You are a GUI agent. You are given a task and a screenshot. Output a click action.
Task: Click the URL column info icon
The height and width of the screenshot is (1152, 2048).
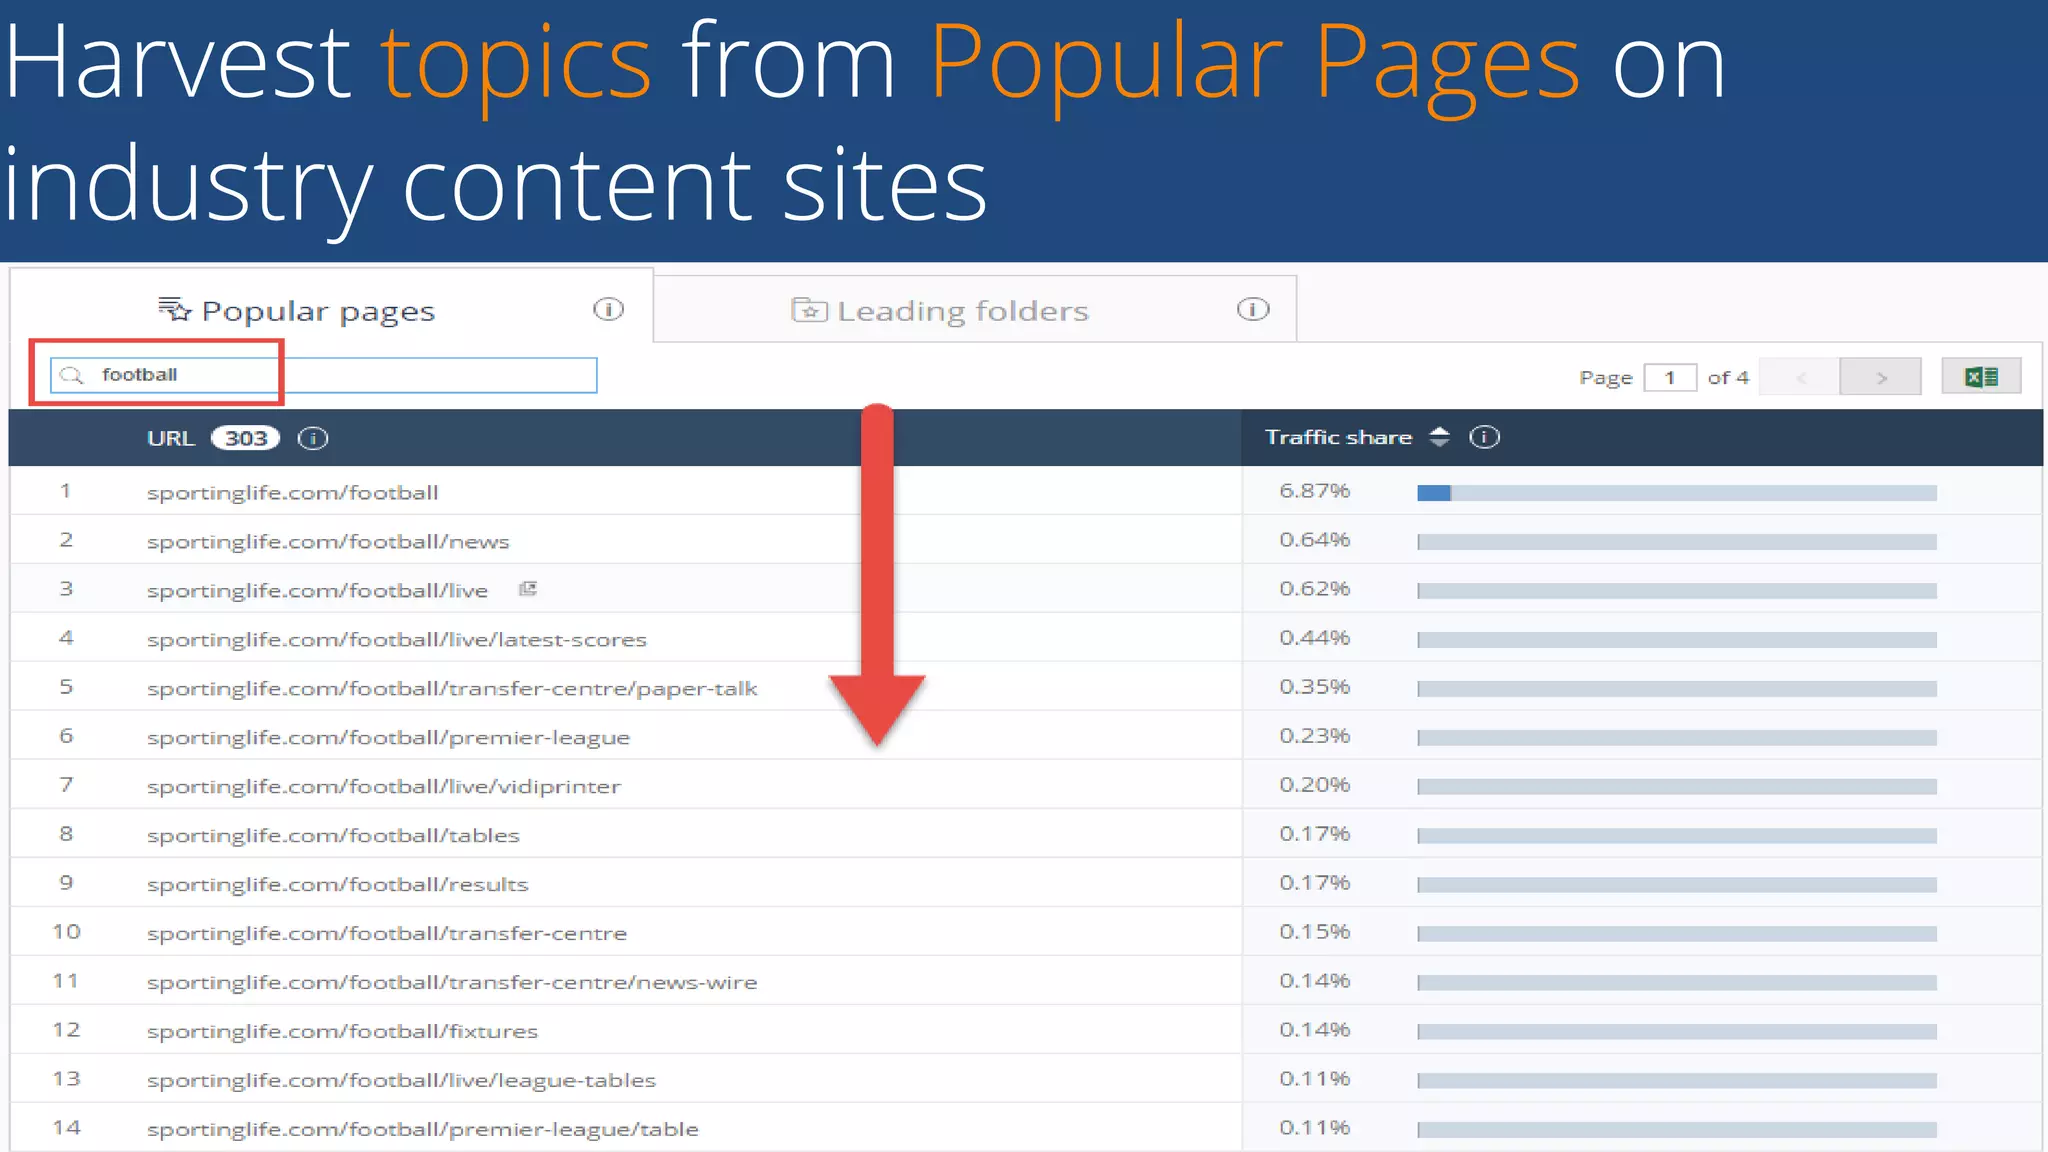pos(313,438)
